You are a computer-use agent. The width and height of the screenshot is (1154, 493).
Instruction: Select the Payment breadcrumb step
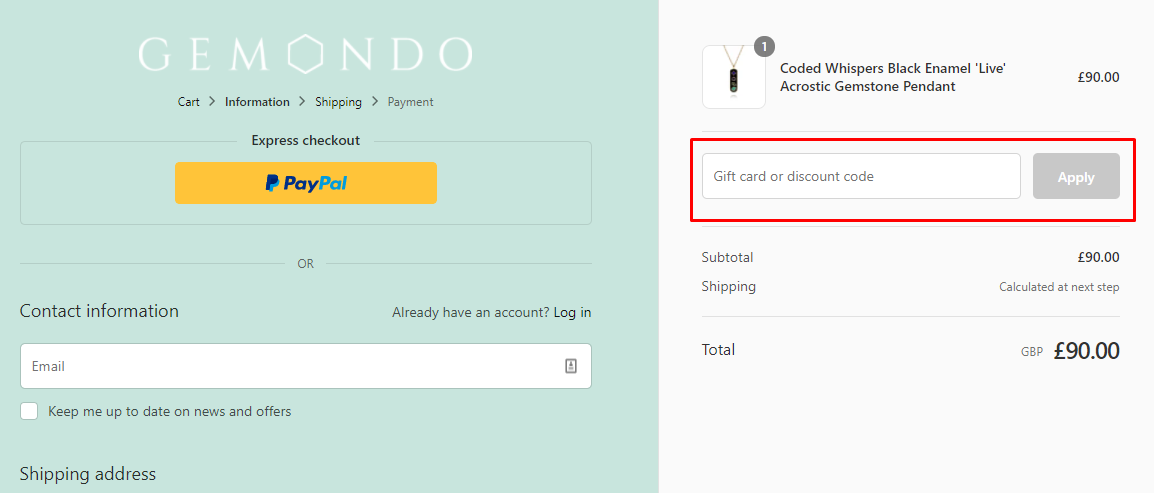[410, 102]
